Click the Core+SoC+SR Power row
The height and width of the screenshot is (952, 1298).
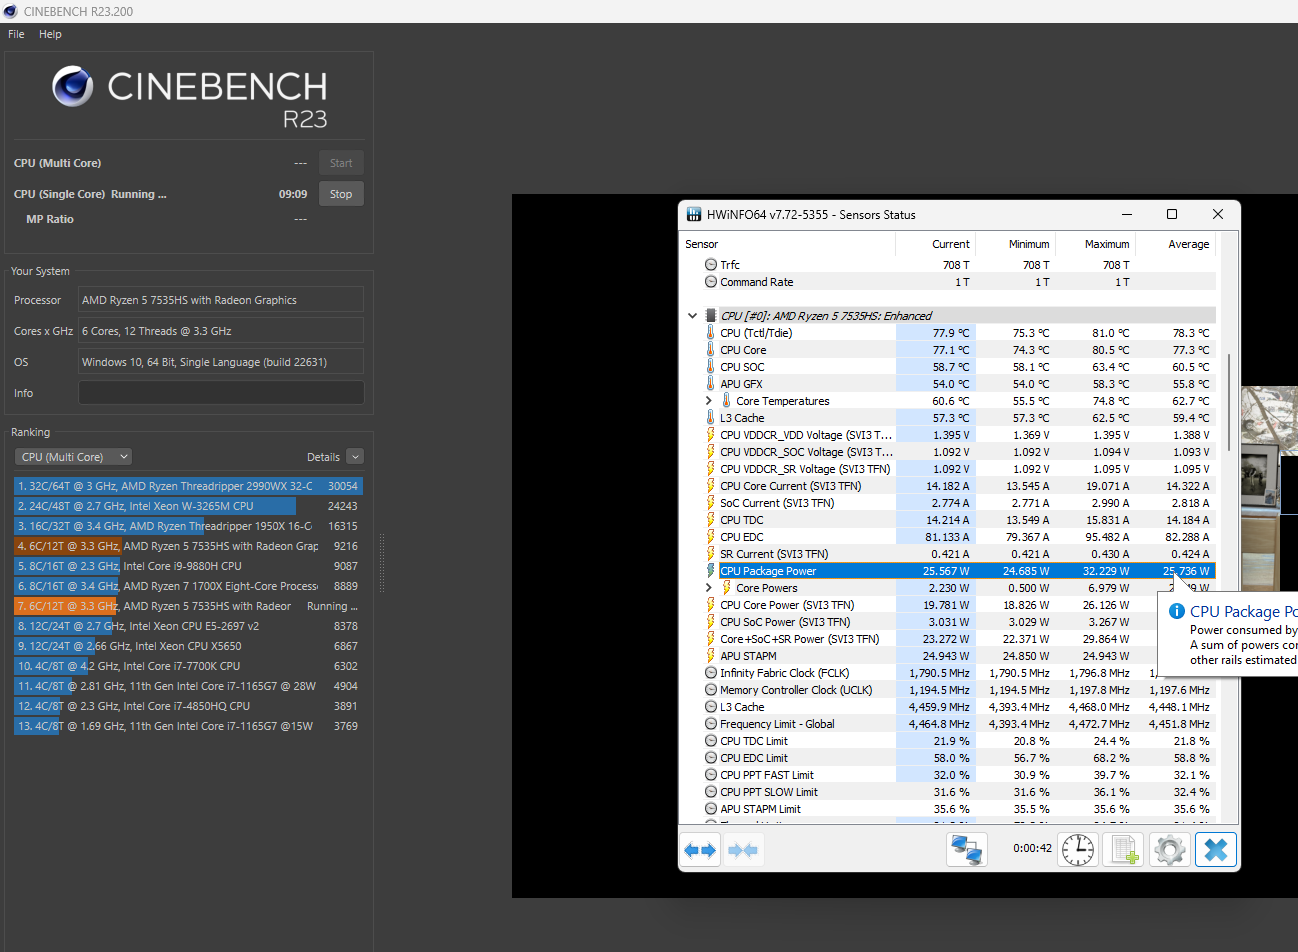[x=947, y=639]
